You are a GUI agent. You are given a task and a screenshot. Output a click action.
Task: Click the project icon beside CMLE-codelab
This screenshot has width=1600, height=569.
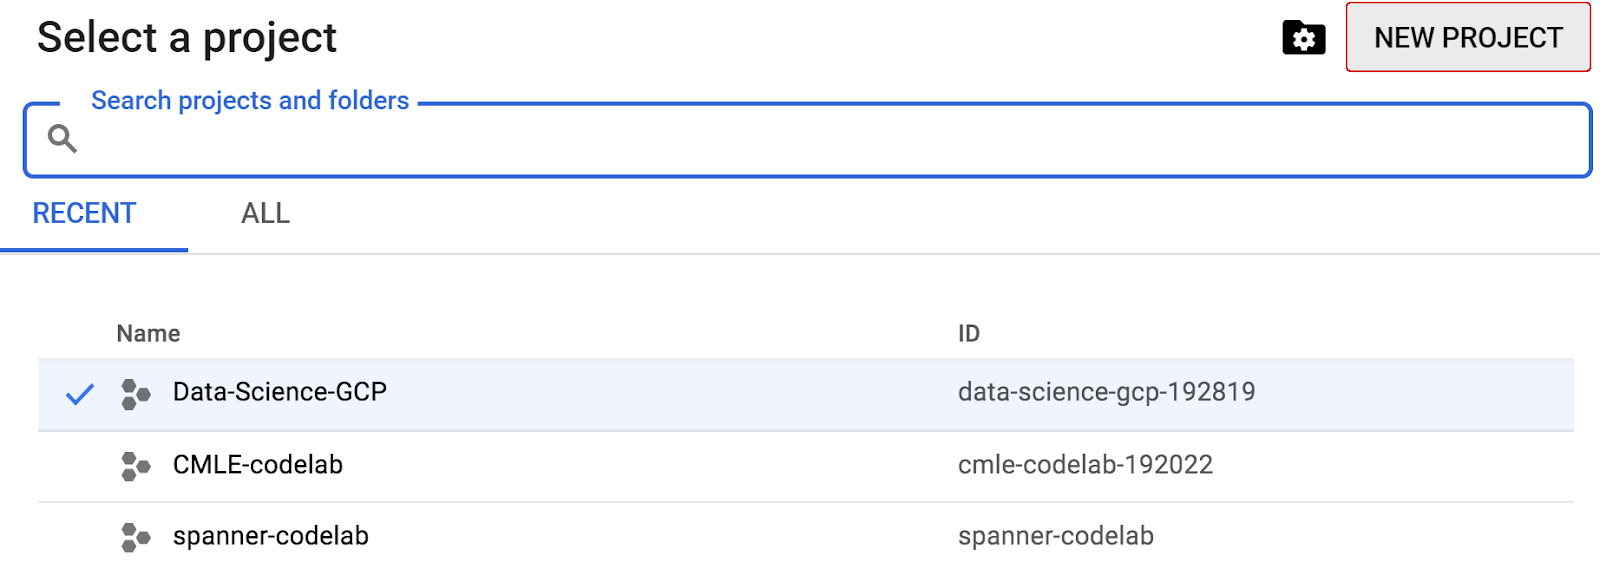[x=135, y=466]
